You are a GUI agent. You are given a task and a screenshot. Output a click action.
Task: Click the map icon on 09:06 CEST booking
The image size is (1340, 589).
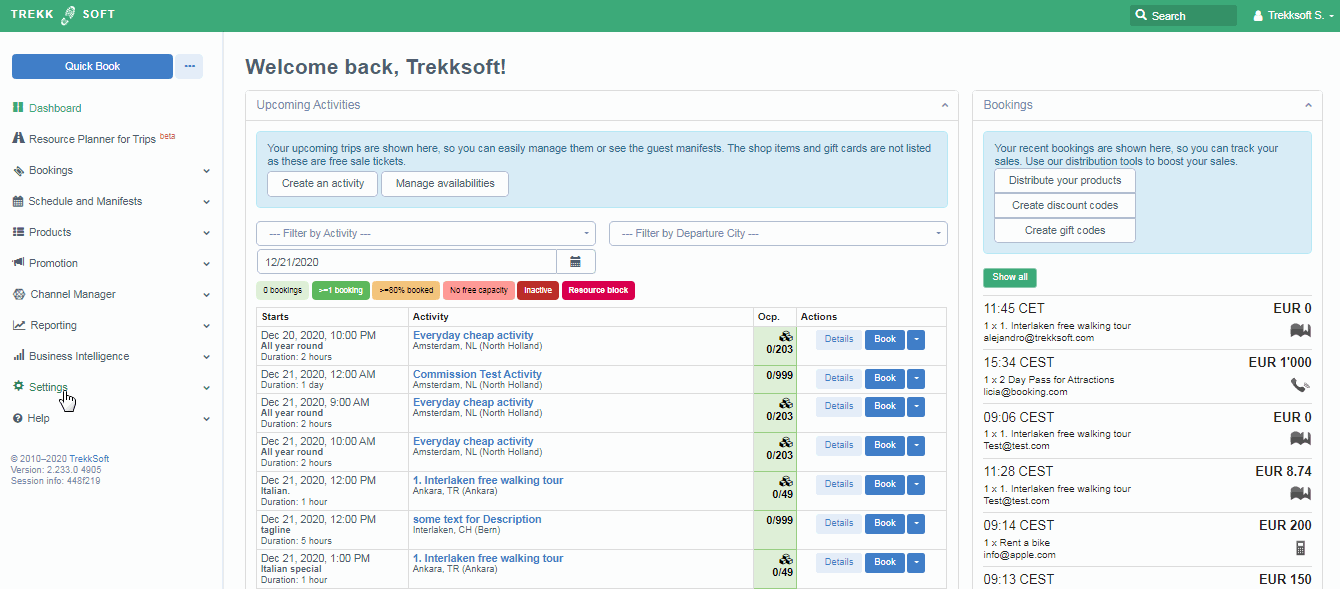coord(1300,439)
